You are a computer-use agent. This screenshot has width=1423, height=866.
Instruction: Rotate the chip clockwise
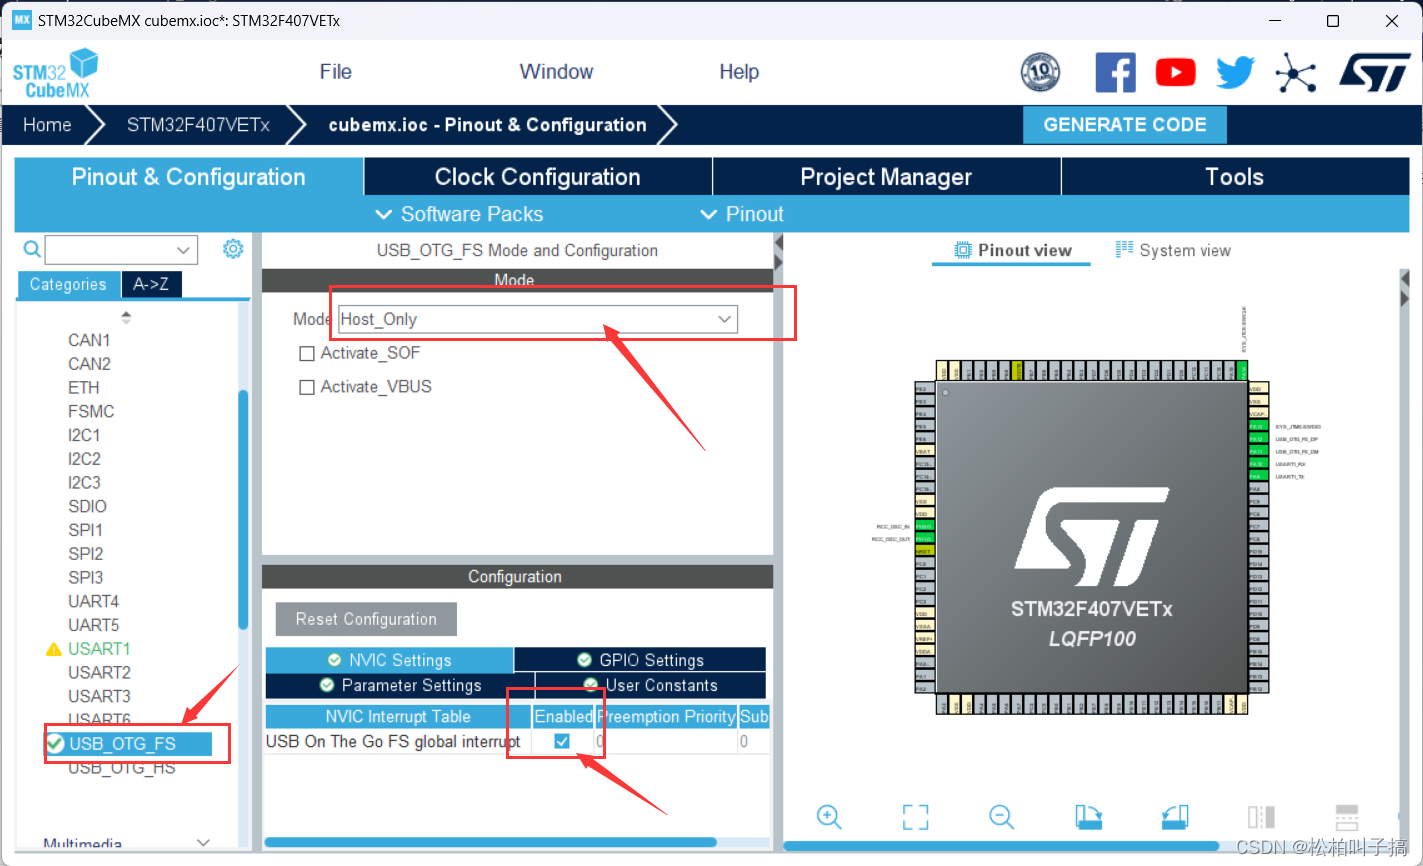point(1089,817)
